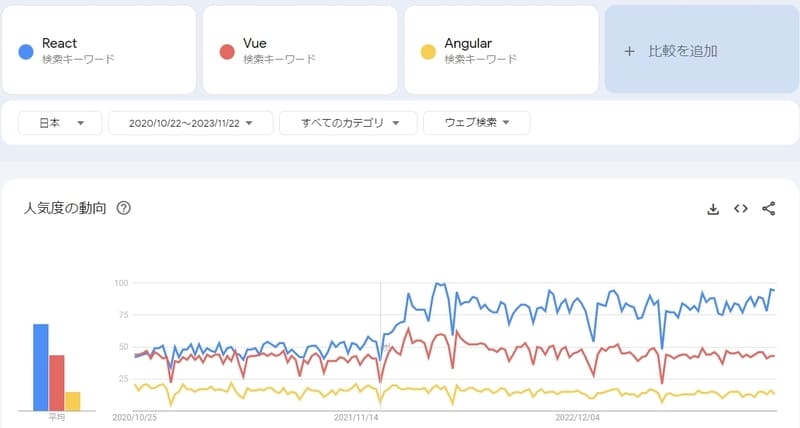Select the React search term card
The image size is (800, 428).
(98, 50)
